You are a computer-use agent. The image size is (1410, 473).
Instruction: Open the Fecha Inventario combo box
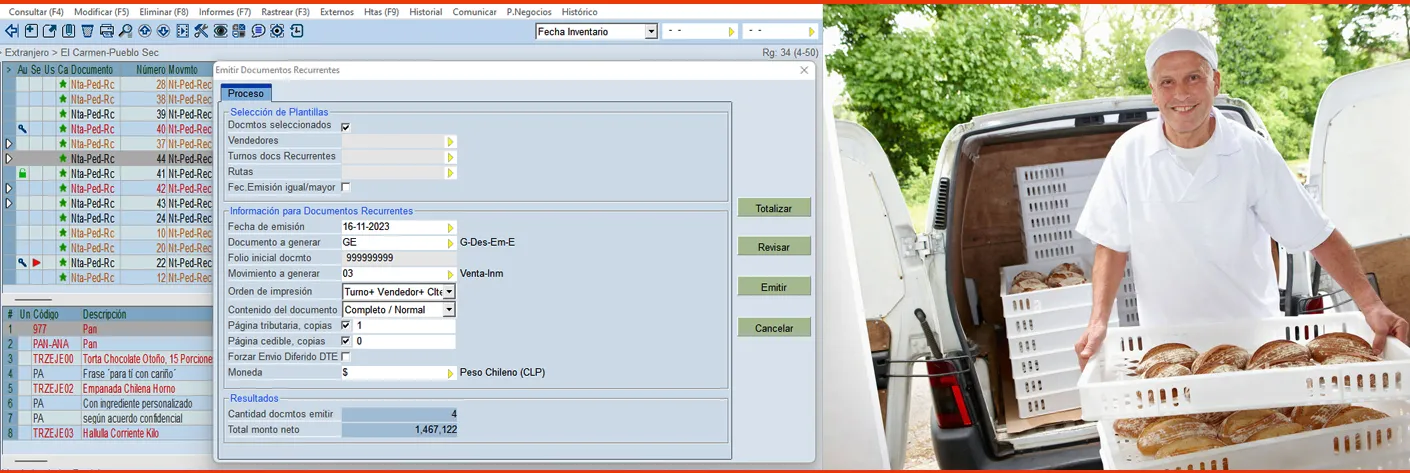click(x=651, y=32)
